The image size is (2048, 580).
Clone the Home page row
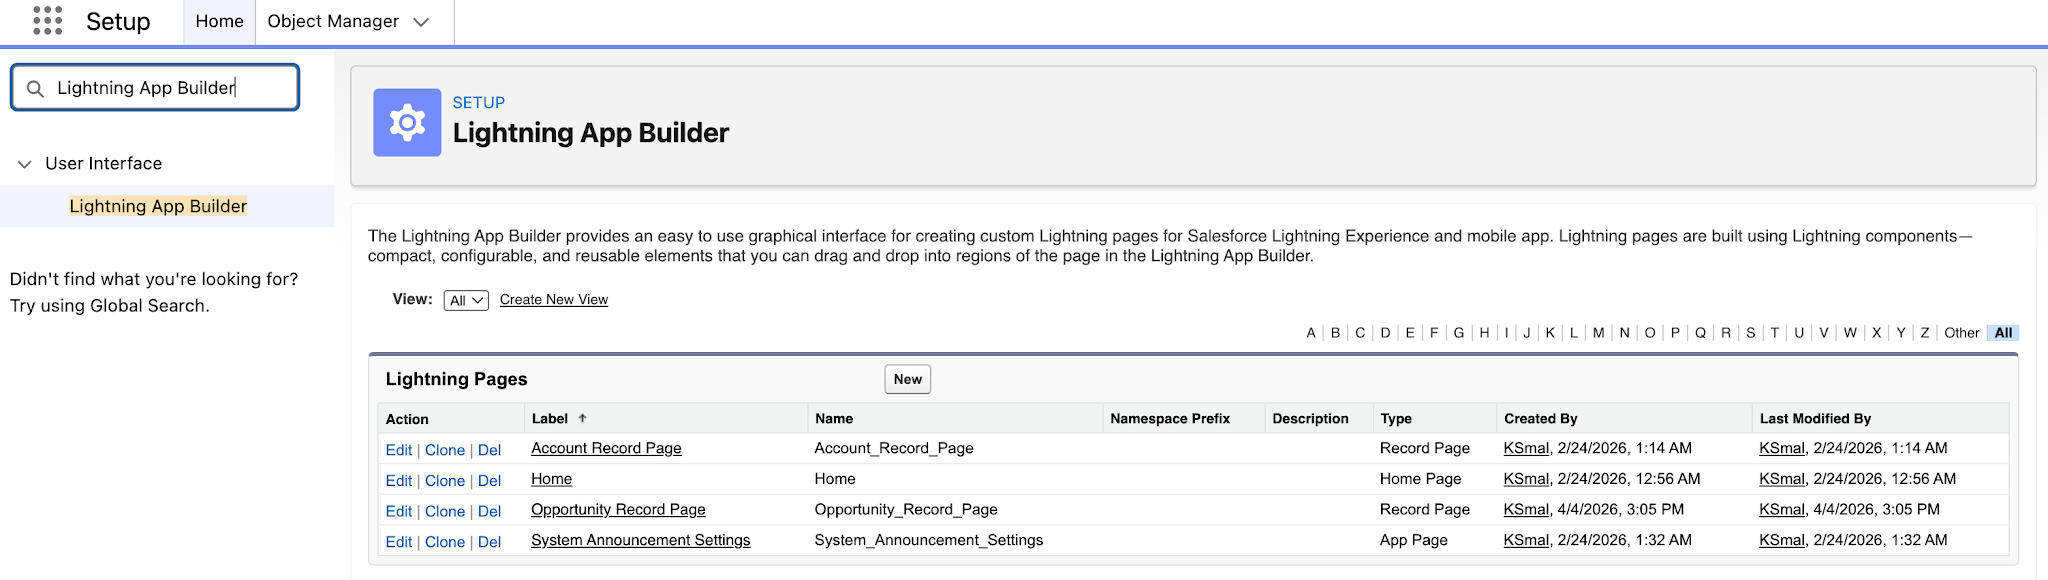pos(445,481)
